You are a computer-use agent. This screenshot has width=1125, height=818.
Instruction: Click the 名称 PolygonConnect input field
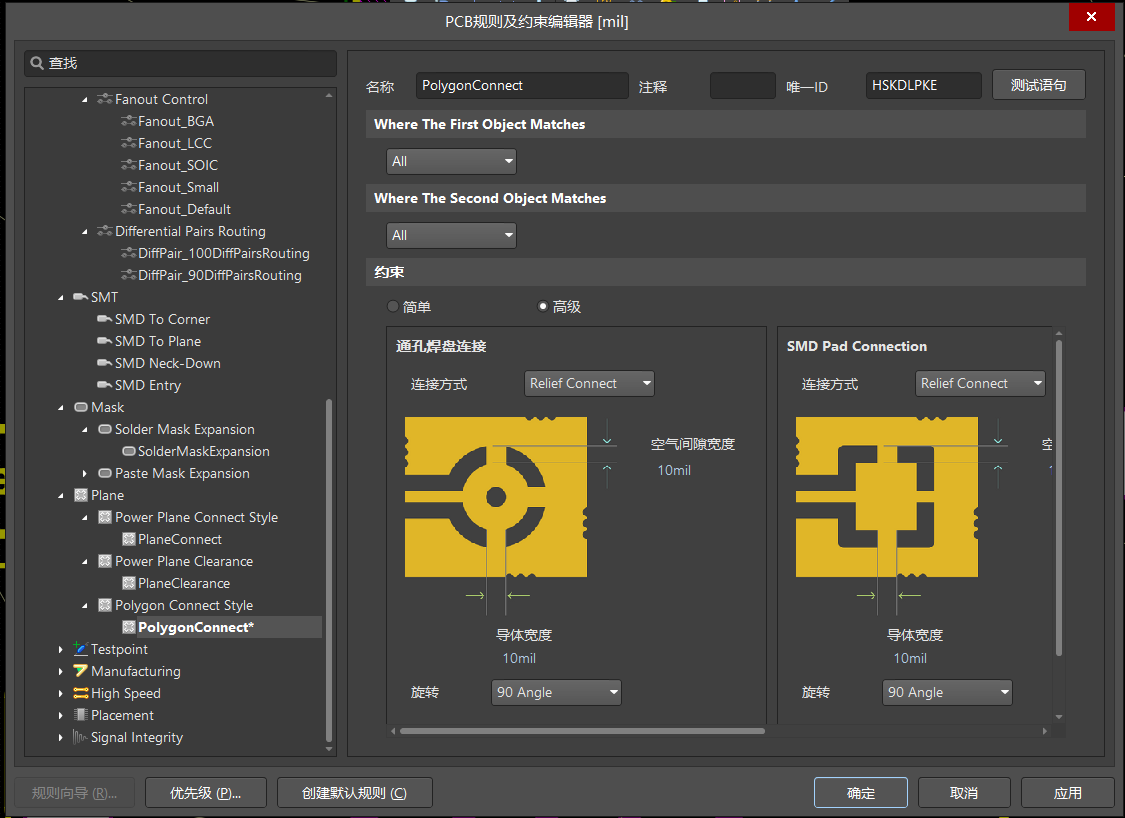tap(522, 85)
